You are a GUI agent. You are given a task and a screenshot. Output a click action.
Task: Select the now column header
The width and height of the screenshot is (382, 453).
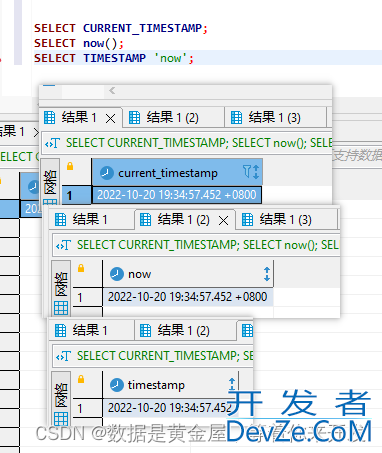click(188, 274)
